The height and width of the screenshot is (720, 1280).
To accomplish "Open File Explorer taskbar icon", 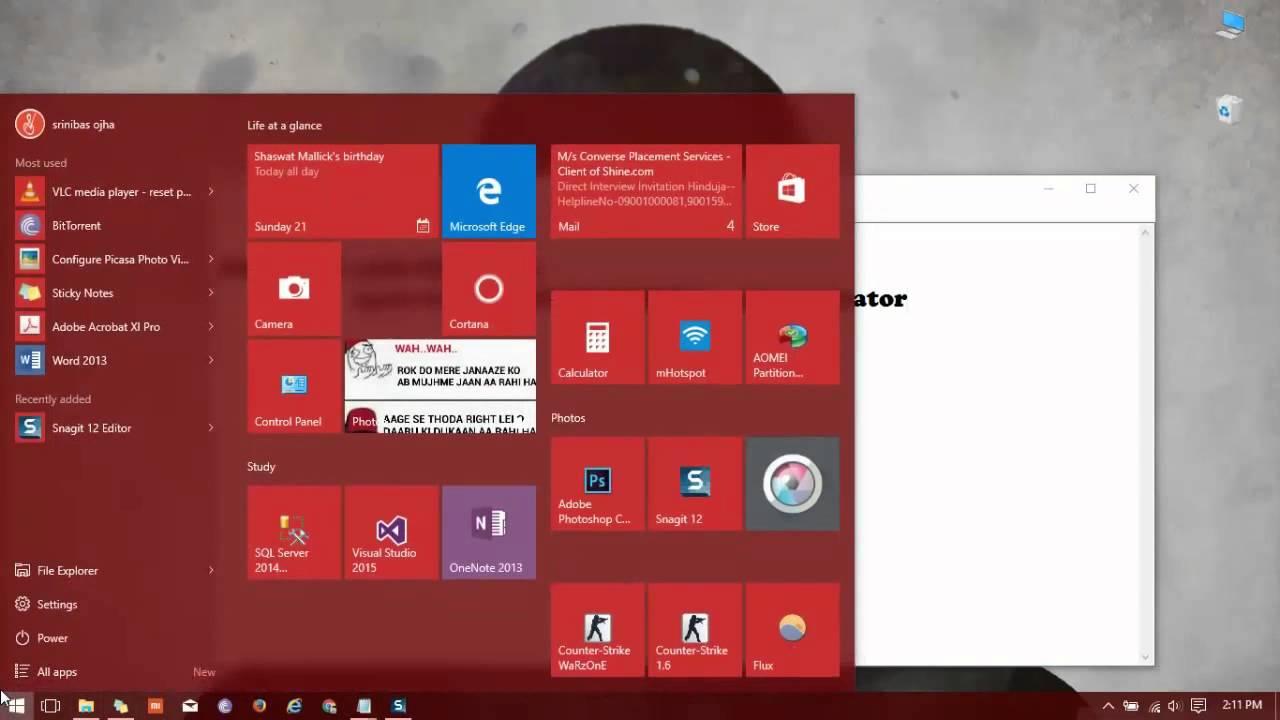I will pyautogui.click(x=86, y=706).
